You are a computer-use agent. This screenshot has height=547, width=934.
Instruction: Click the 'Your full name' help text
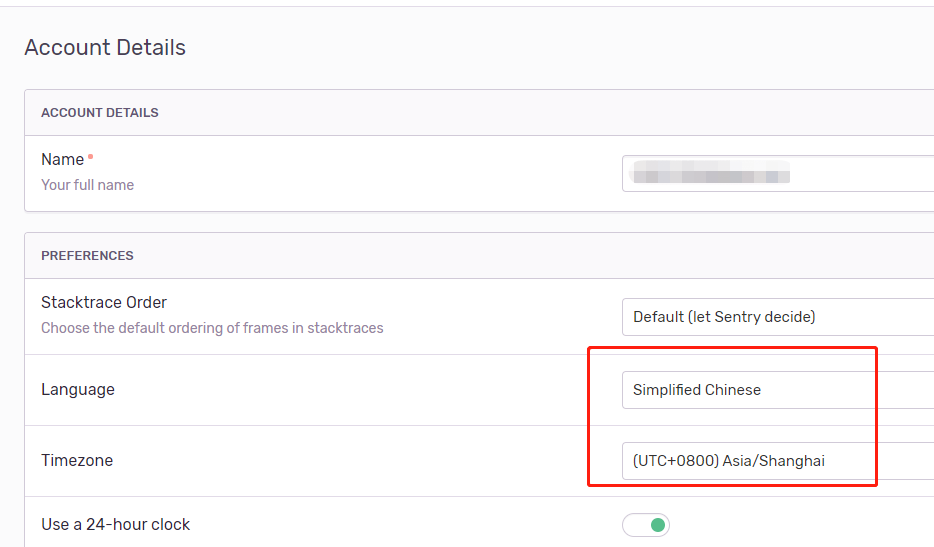(88, 185)
